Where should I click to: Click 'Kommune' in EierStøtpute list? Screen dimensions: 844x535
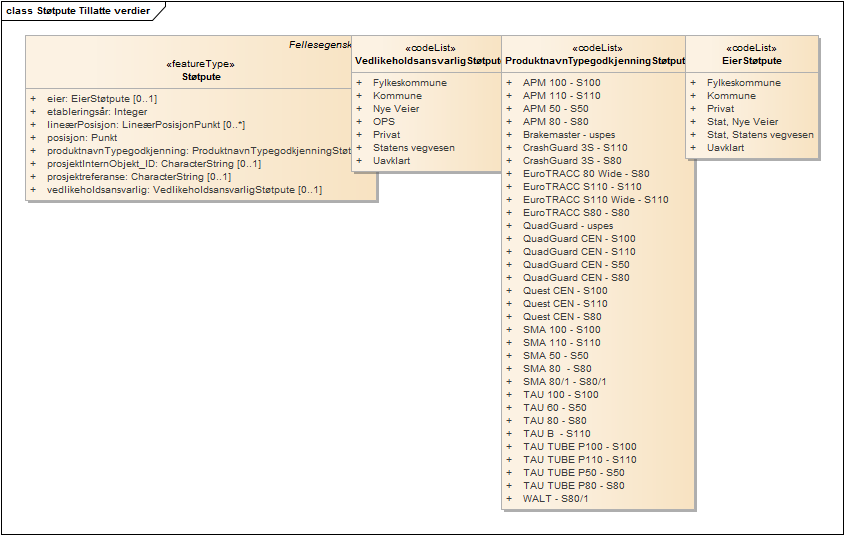[x=731, y=95]
